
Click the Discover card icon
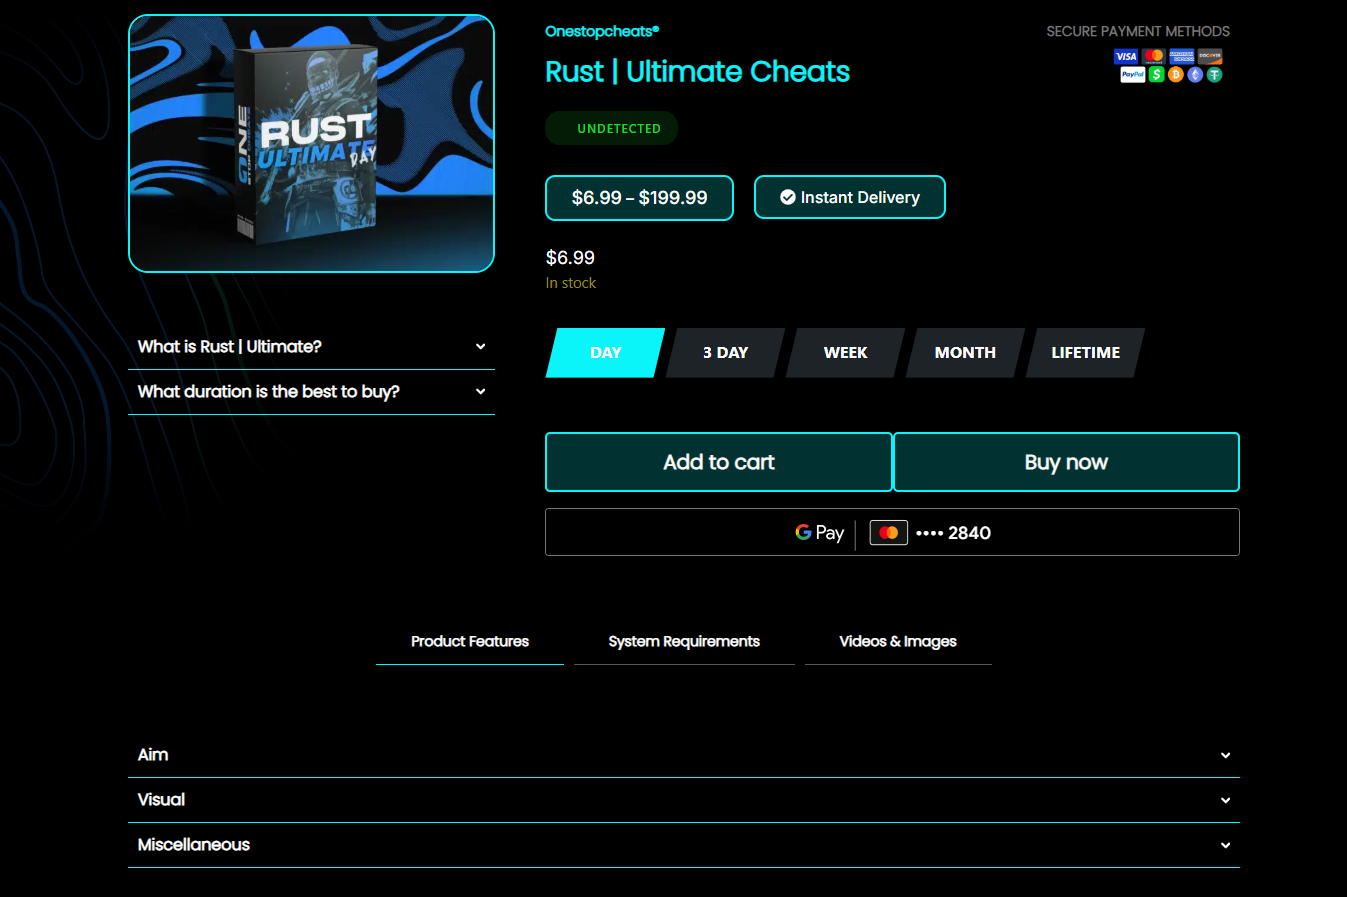tap(1210, 57)
